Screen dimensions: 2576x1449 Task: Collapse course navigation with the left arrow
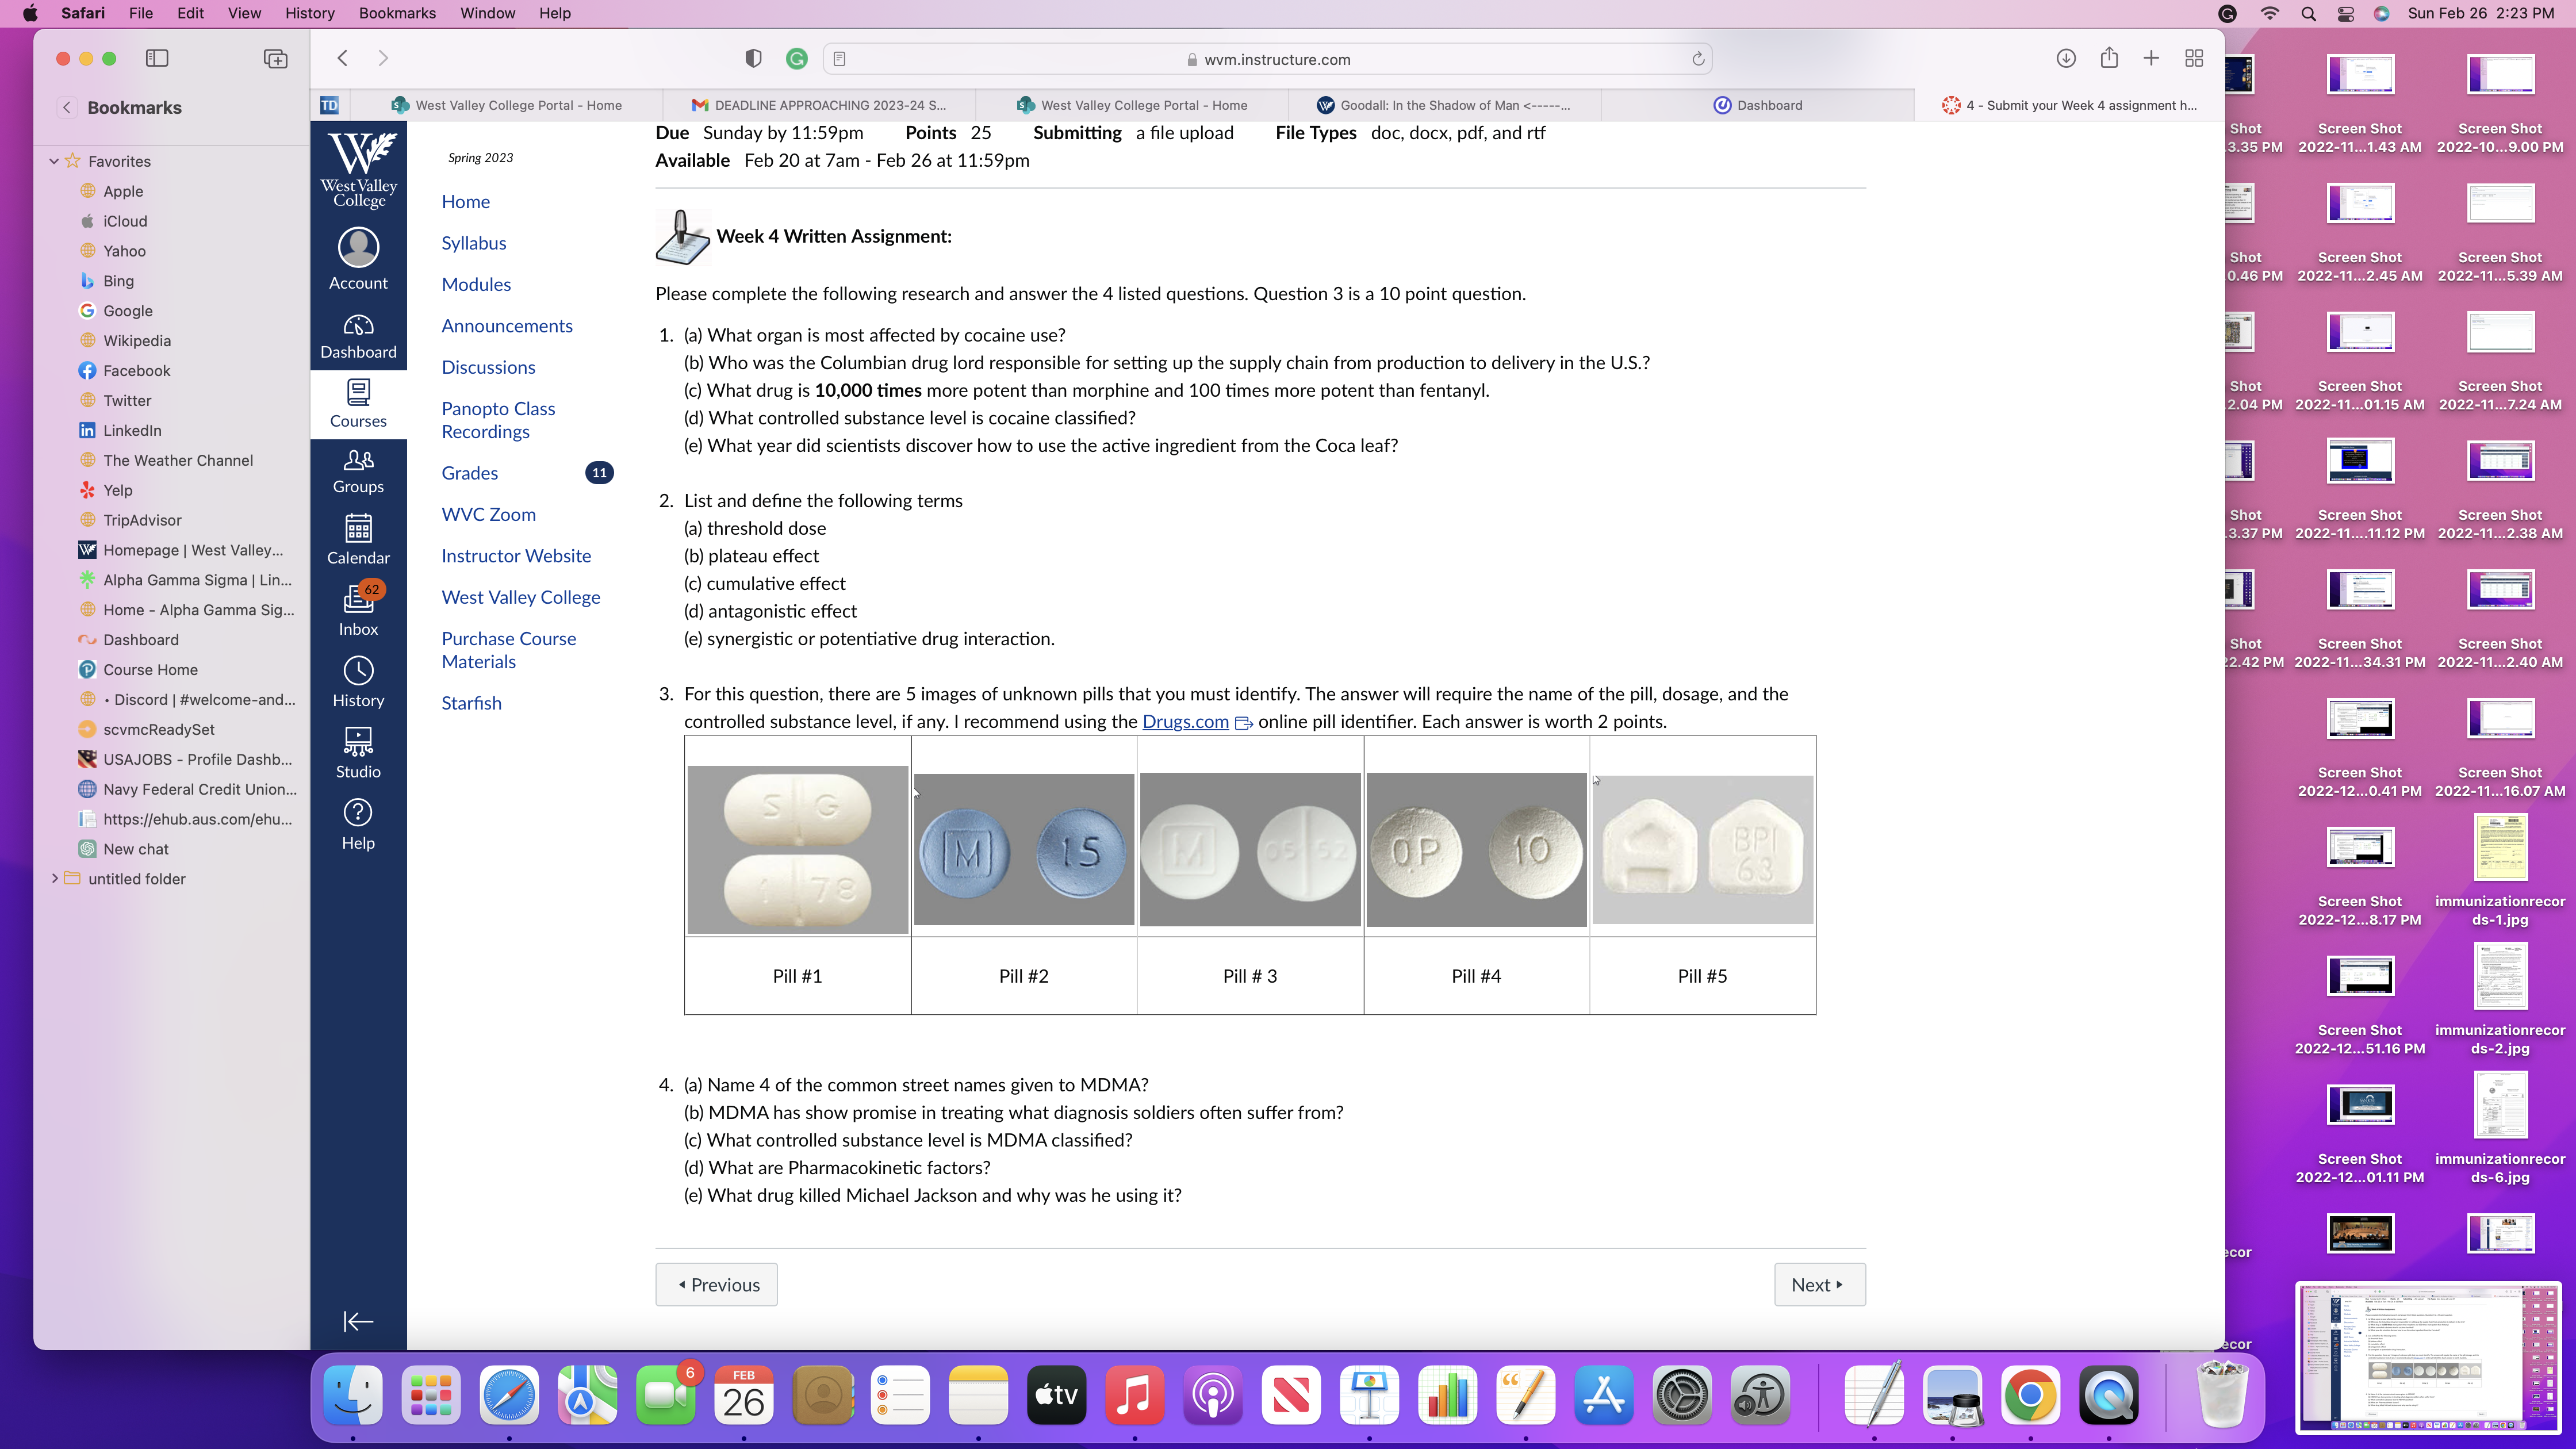tap(358, 1321)
